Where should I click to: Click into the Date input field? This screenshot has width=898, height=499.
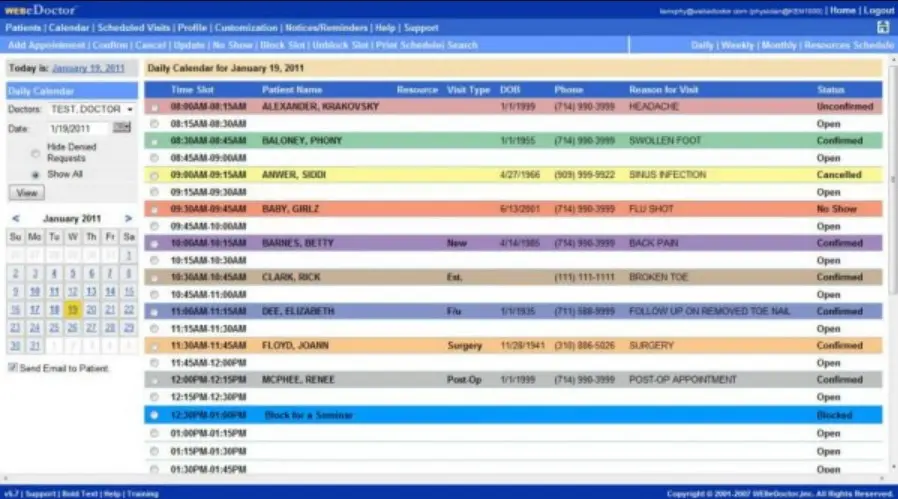tap(78, 128)
